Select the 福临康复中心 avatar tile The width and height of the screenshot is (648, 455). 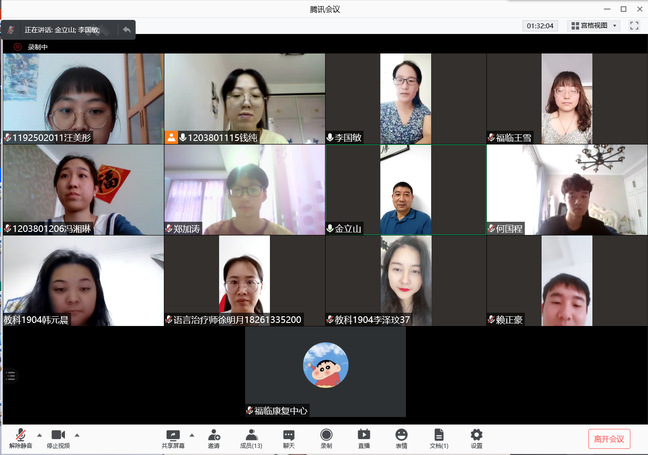tap(325, 371)
